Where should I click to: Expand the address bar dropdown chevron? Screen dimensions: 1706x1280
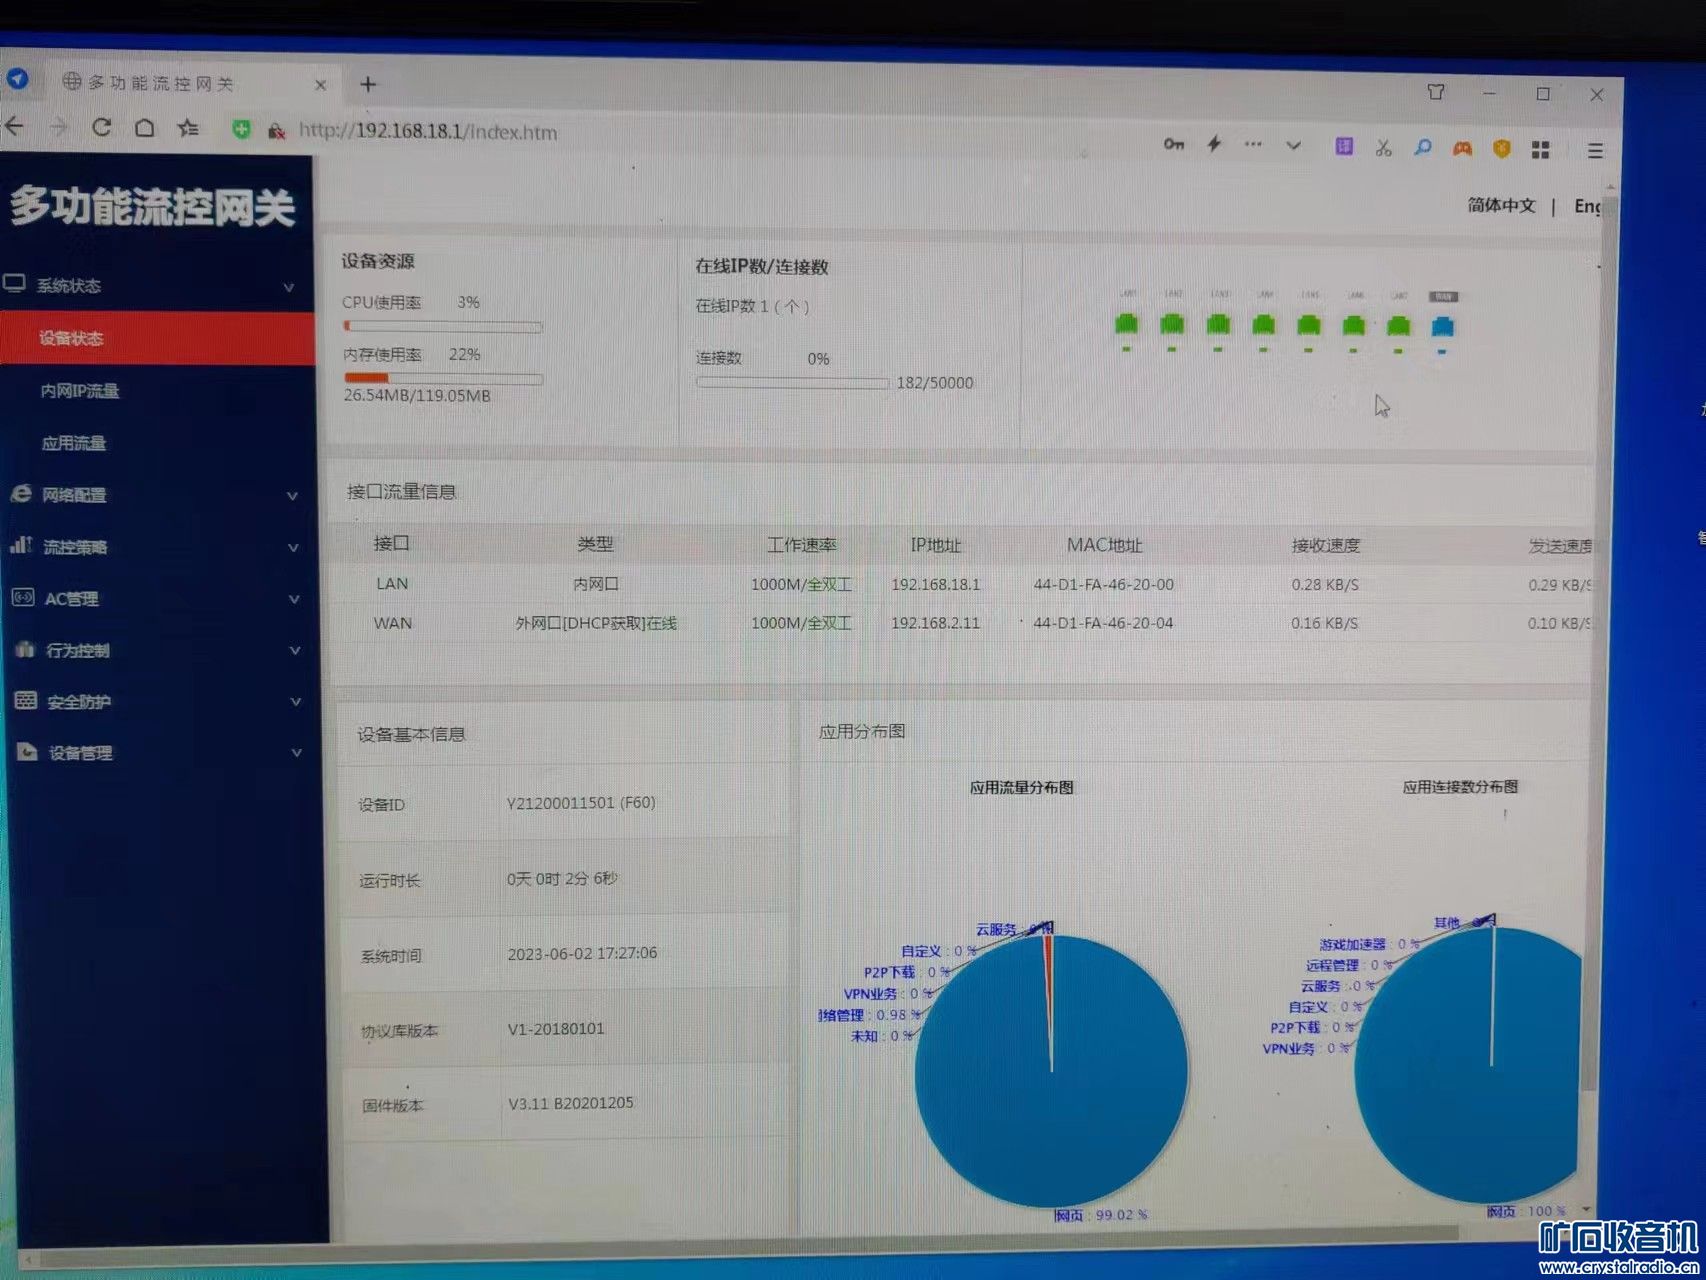(x=1293, y=145)
